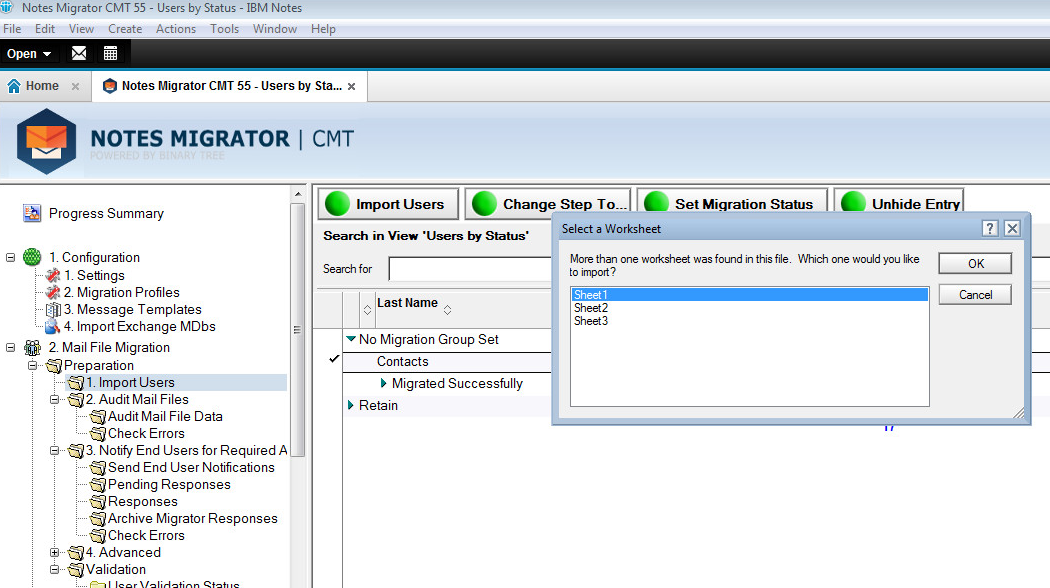The width and height of the screenshot is (1050, 588).
Task: Click the Preparation folder icon
Action: click(54, 366)
